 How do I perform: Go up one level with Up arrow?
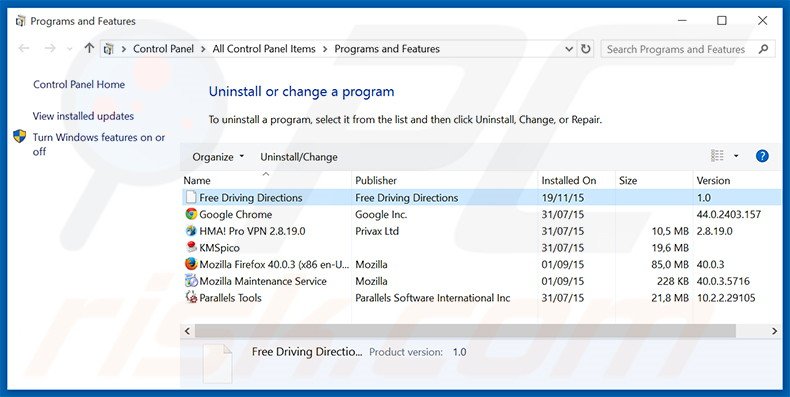(x=89, y=48)
